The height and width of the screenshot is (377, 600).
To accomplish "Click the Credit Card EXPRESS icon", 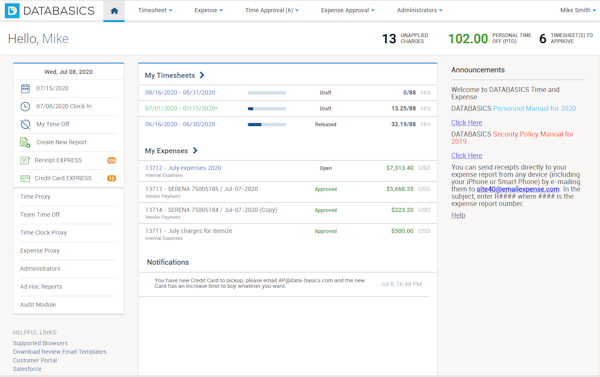I will pyautogui.click(x=25, y=178).
